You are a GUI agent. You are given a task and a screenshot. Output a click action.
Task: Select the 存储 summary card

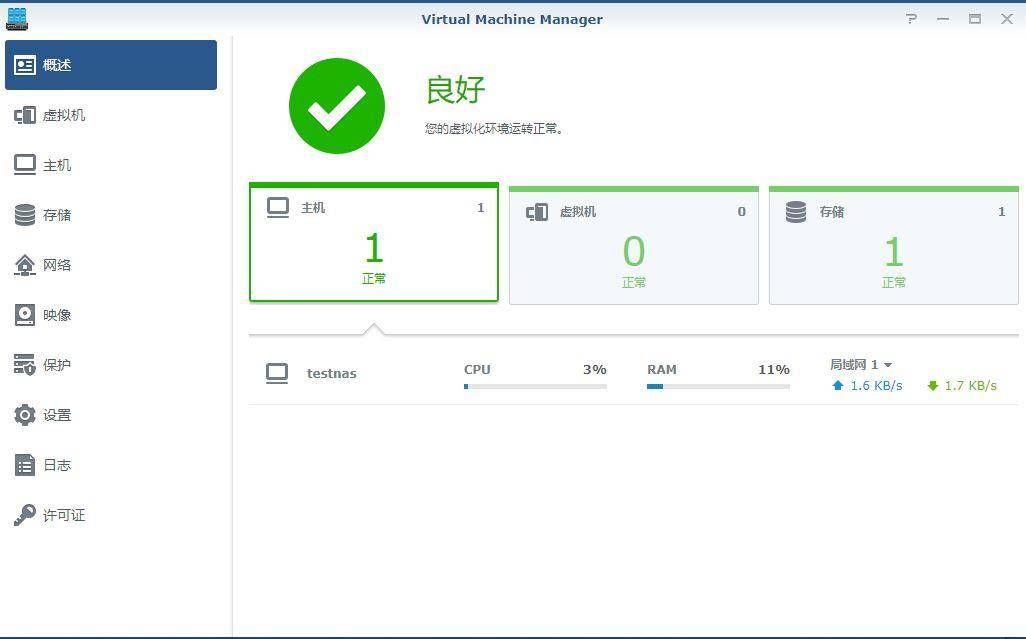[x=894, y=245]
